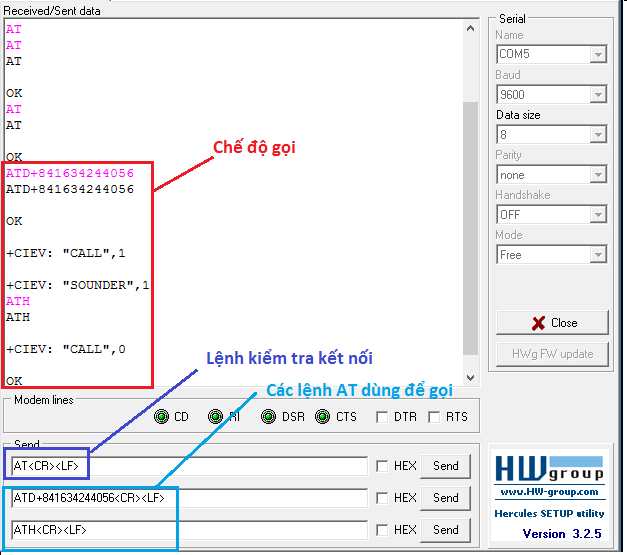Open the www.HW-group.com link
This screenshot has width=627, height=555.
click(x=549, y=492)
